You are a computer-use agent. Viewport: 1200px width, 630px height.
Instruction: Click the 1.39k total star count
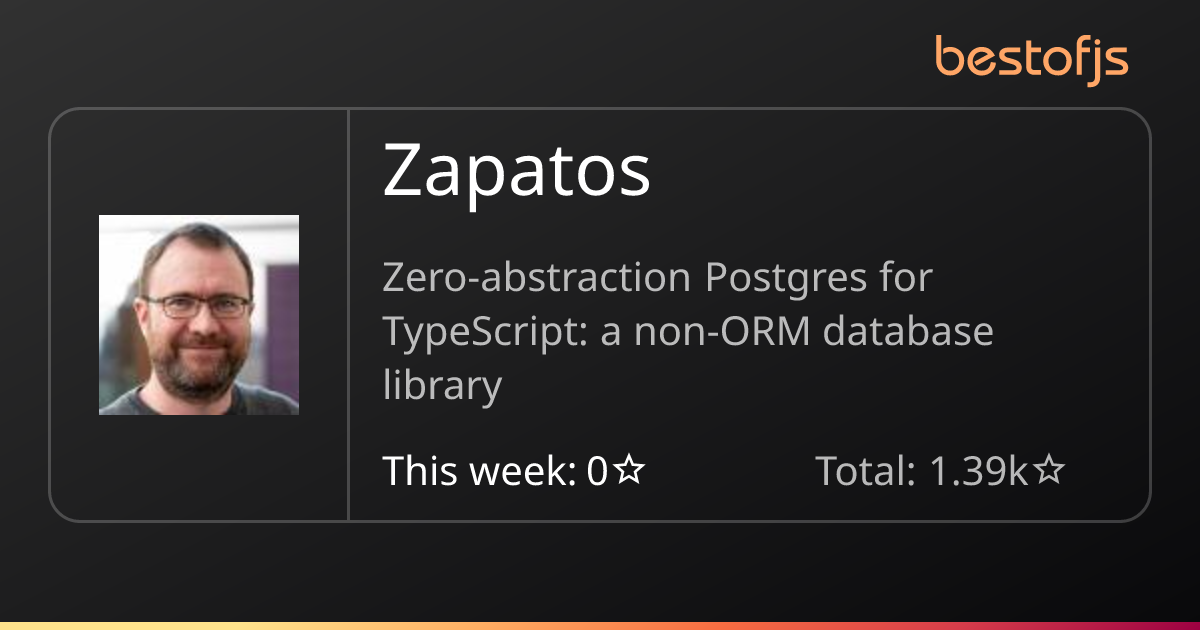tap(979, 471)
